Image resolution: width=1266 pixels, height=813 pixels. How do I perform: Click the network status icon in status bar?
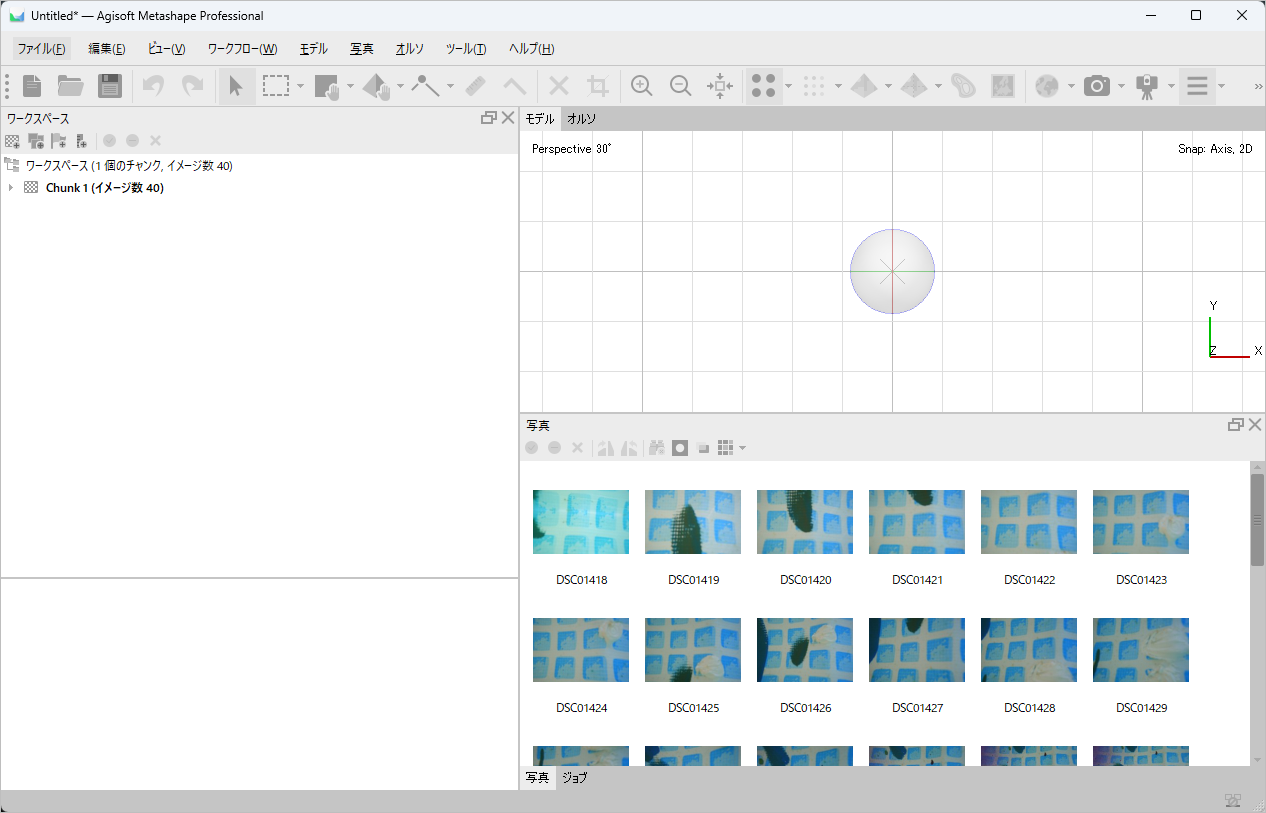click(x=1233, y=801)
